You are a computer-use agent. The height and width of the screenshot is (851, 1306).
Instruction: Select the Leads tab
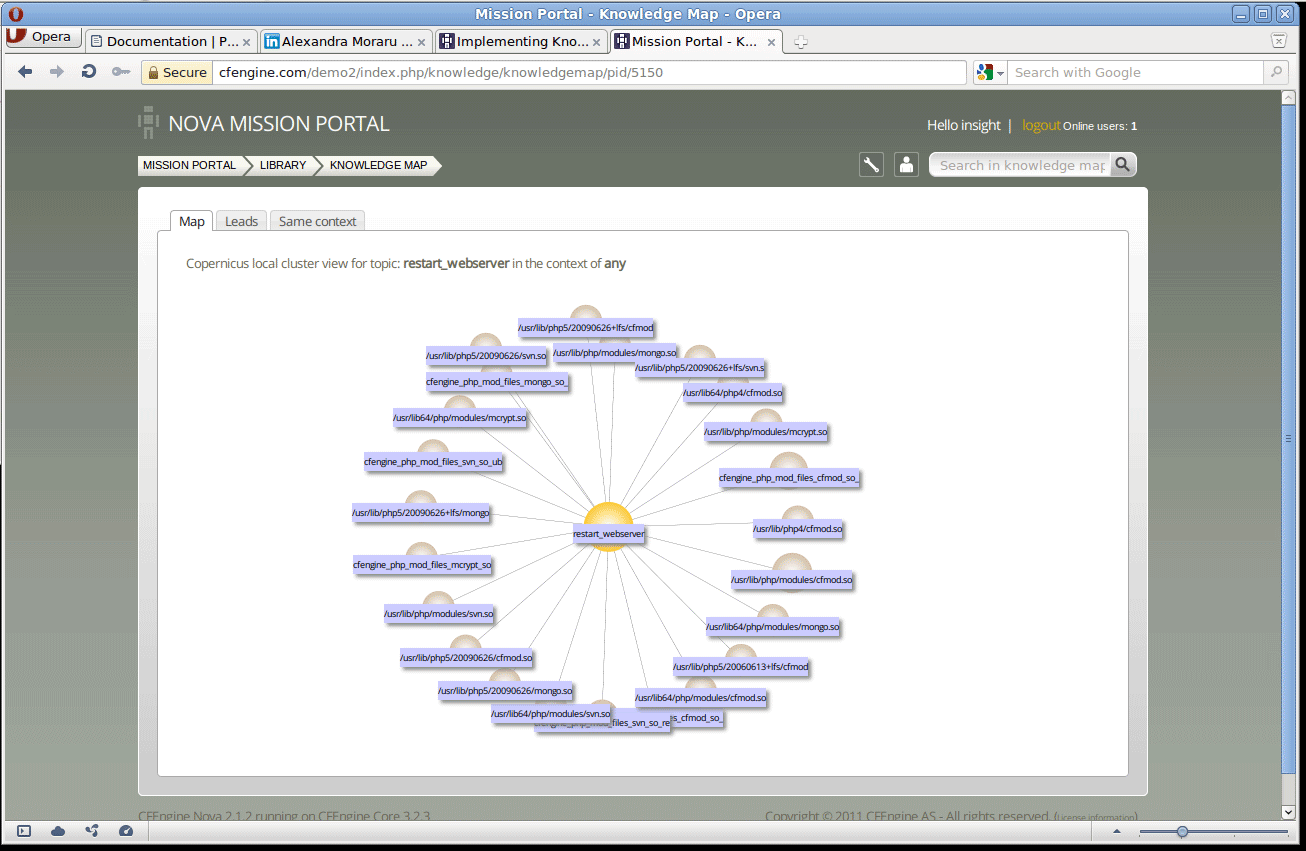coord(241,221)
